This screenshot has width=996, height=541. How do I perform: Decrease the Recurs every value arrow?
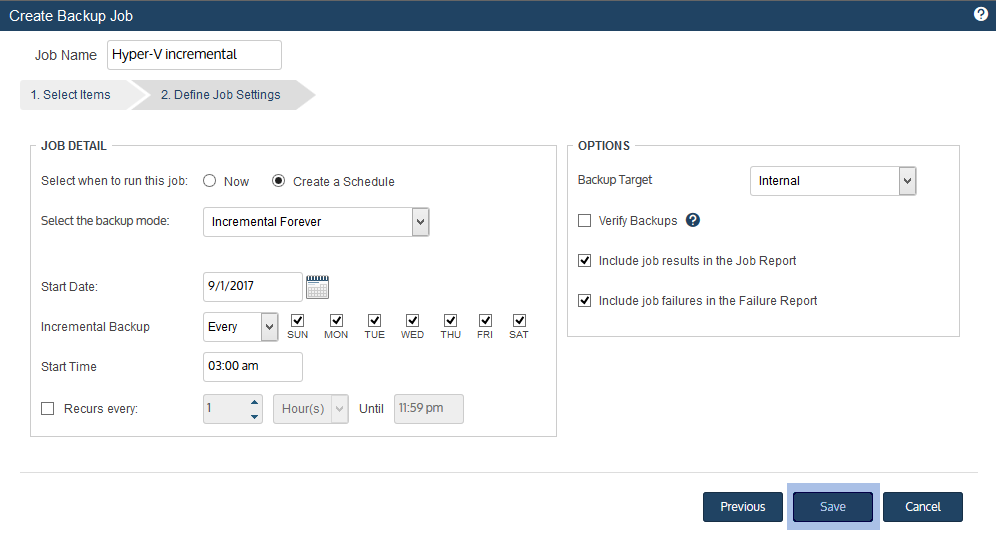pos(254,417)
